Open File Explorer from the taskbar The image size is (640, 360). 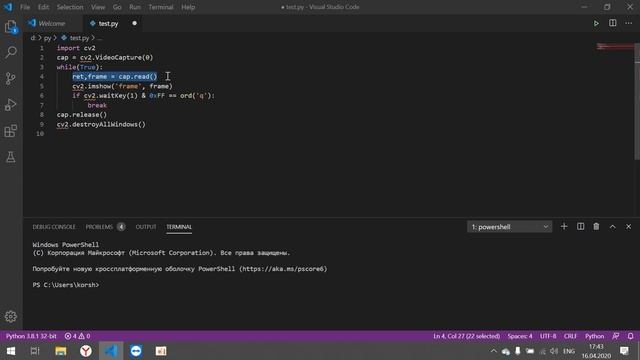tap(61, 351)
